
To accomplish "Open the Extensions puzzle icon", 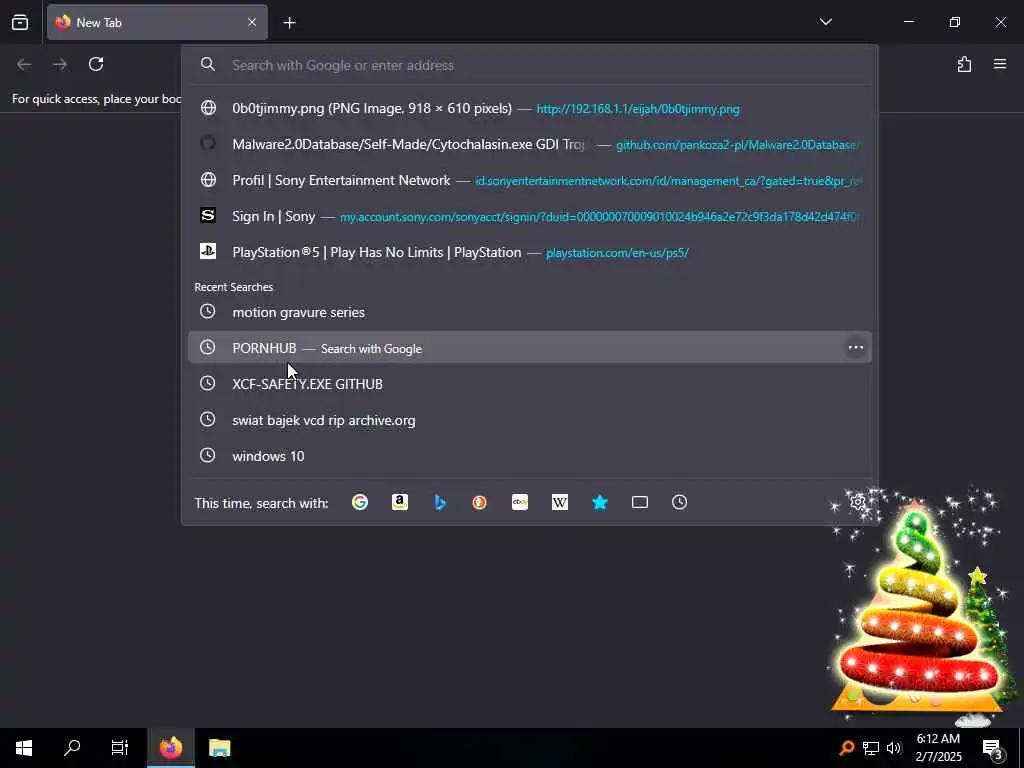I will coord(964,64).
